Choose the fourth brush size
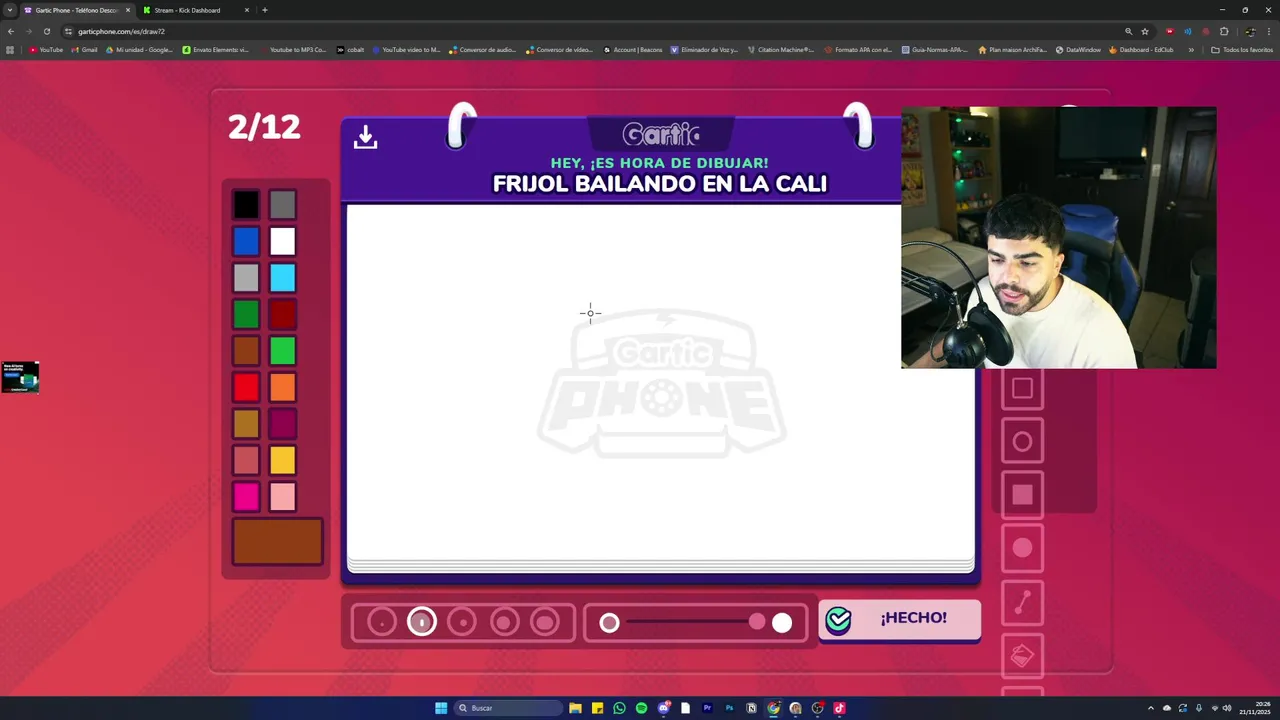1280x720 pixels. pos(503,622)
